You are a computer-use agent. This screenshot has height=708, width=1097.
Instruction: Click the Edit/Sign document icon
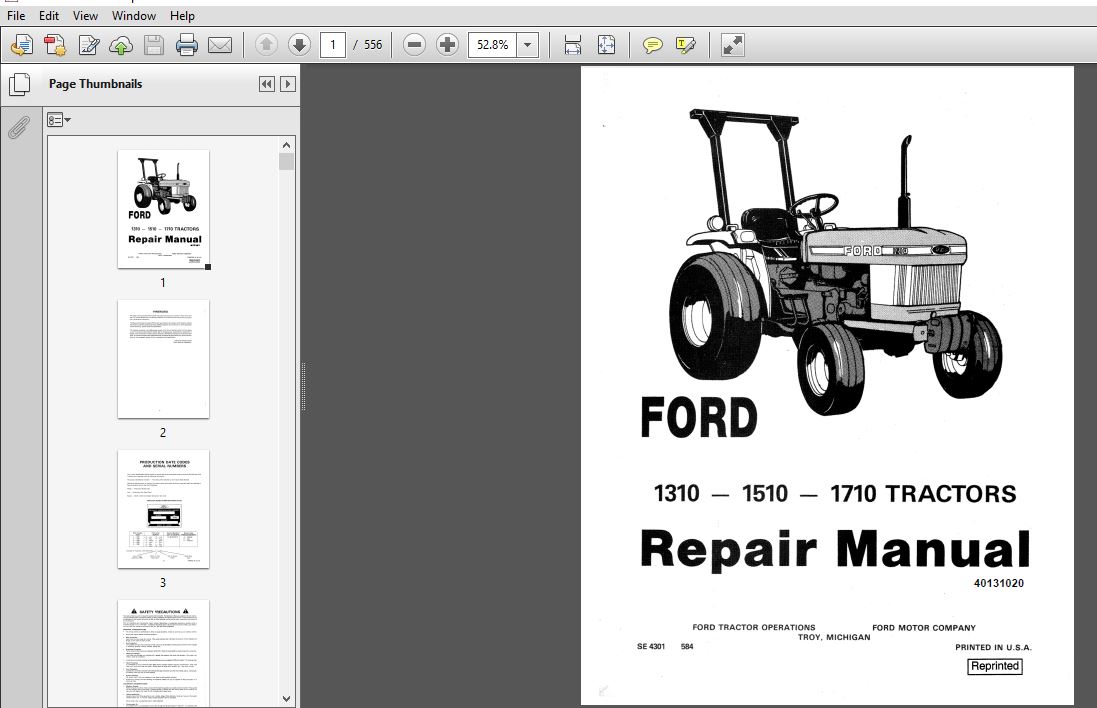[89, 45]
